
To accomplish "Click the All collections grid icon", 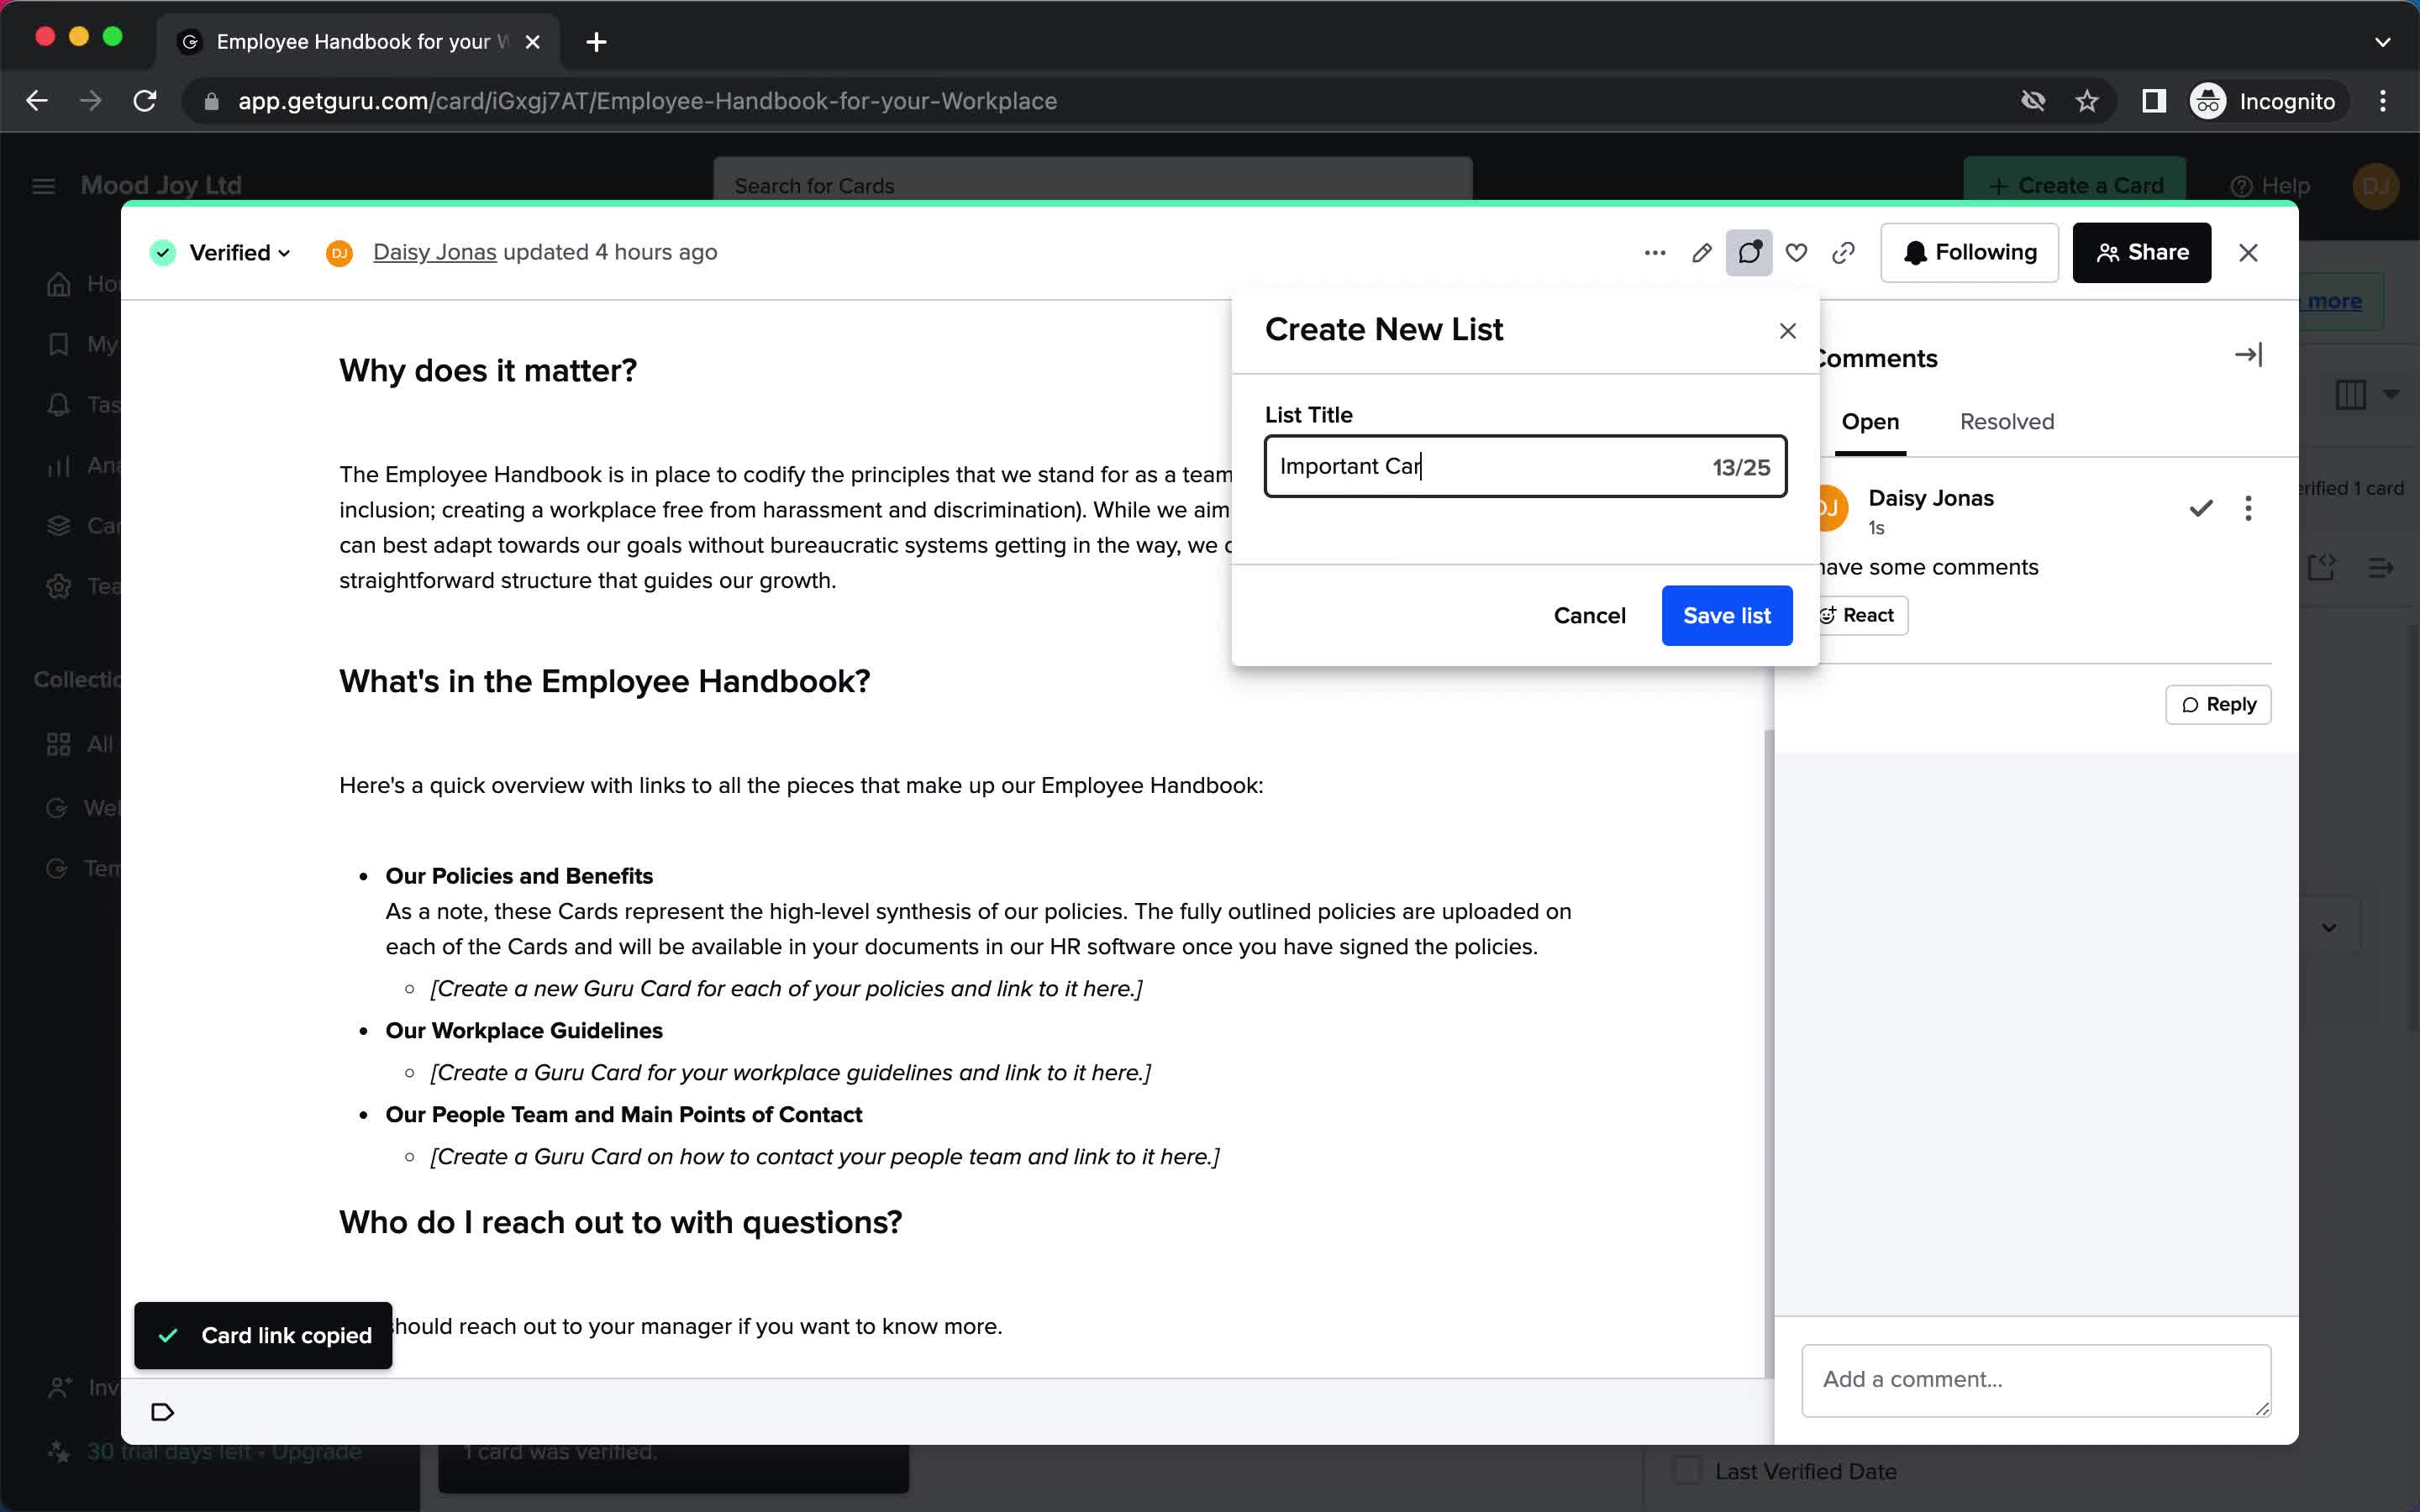I will (59, 745).
